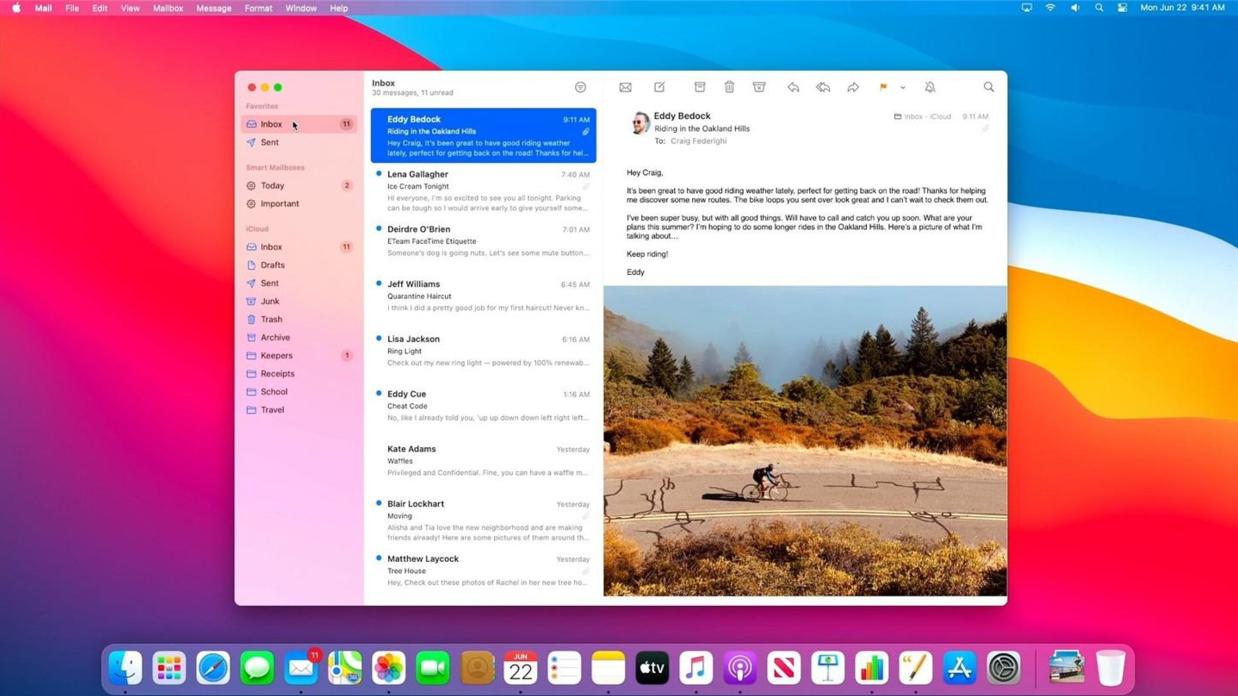Toggle the message filter
This screenshot has width=1238, height=696.
[579, 87]
